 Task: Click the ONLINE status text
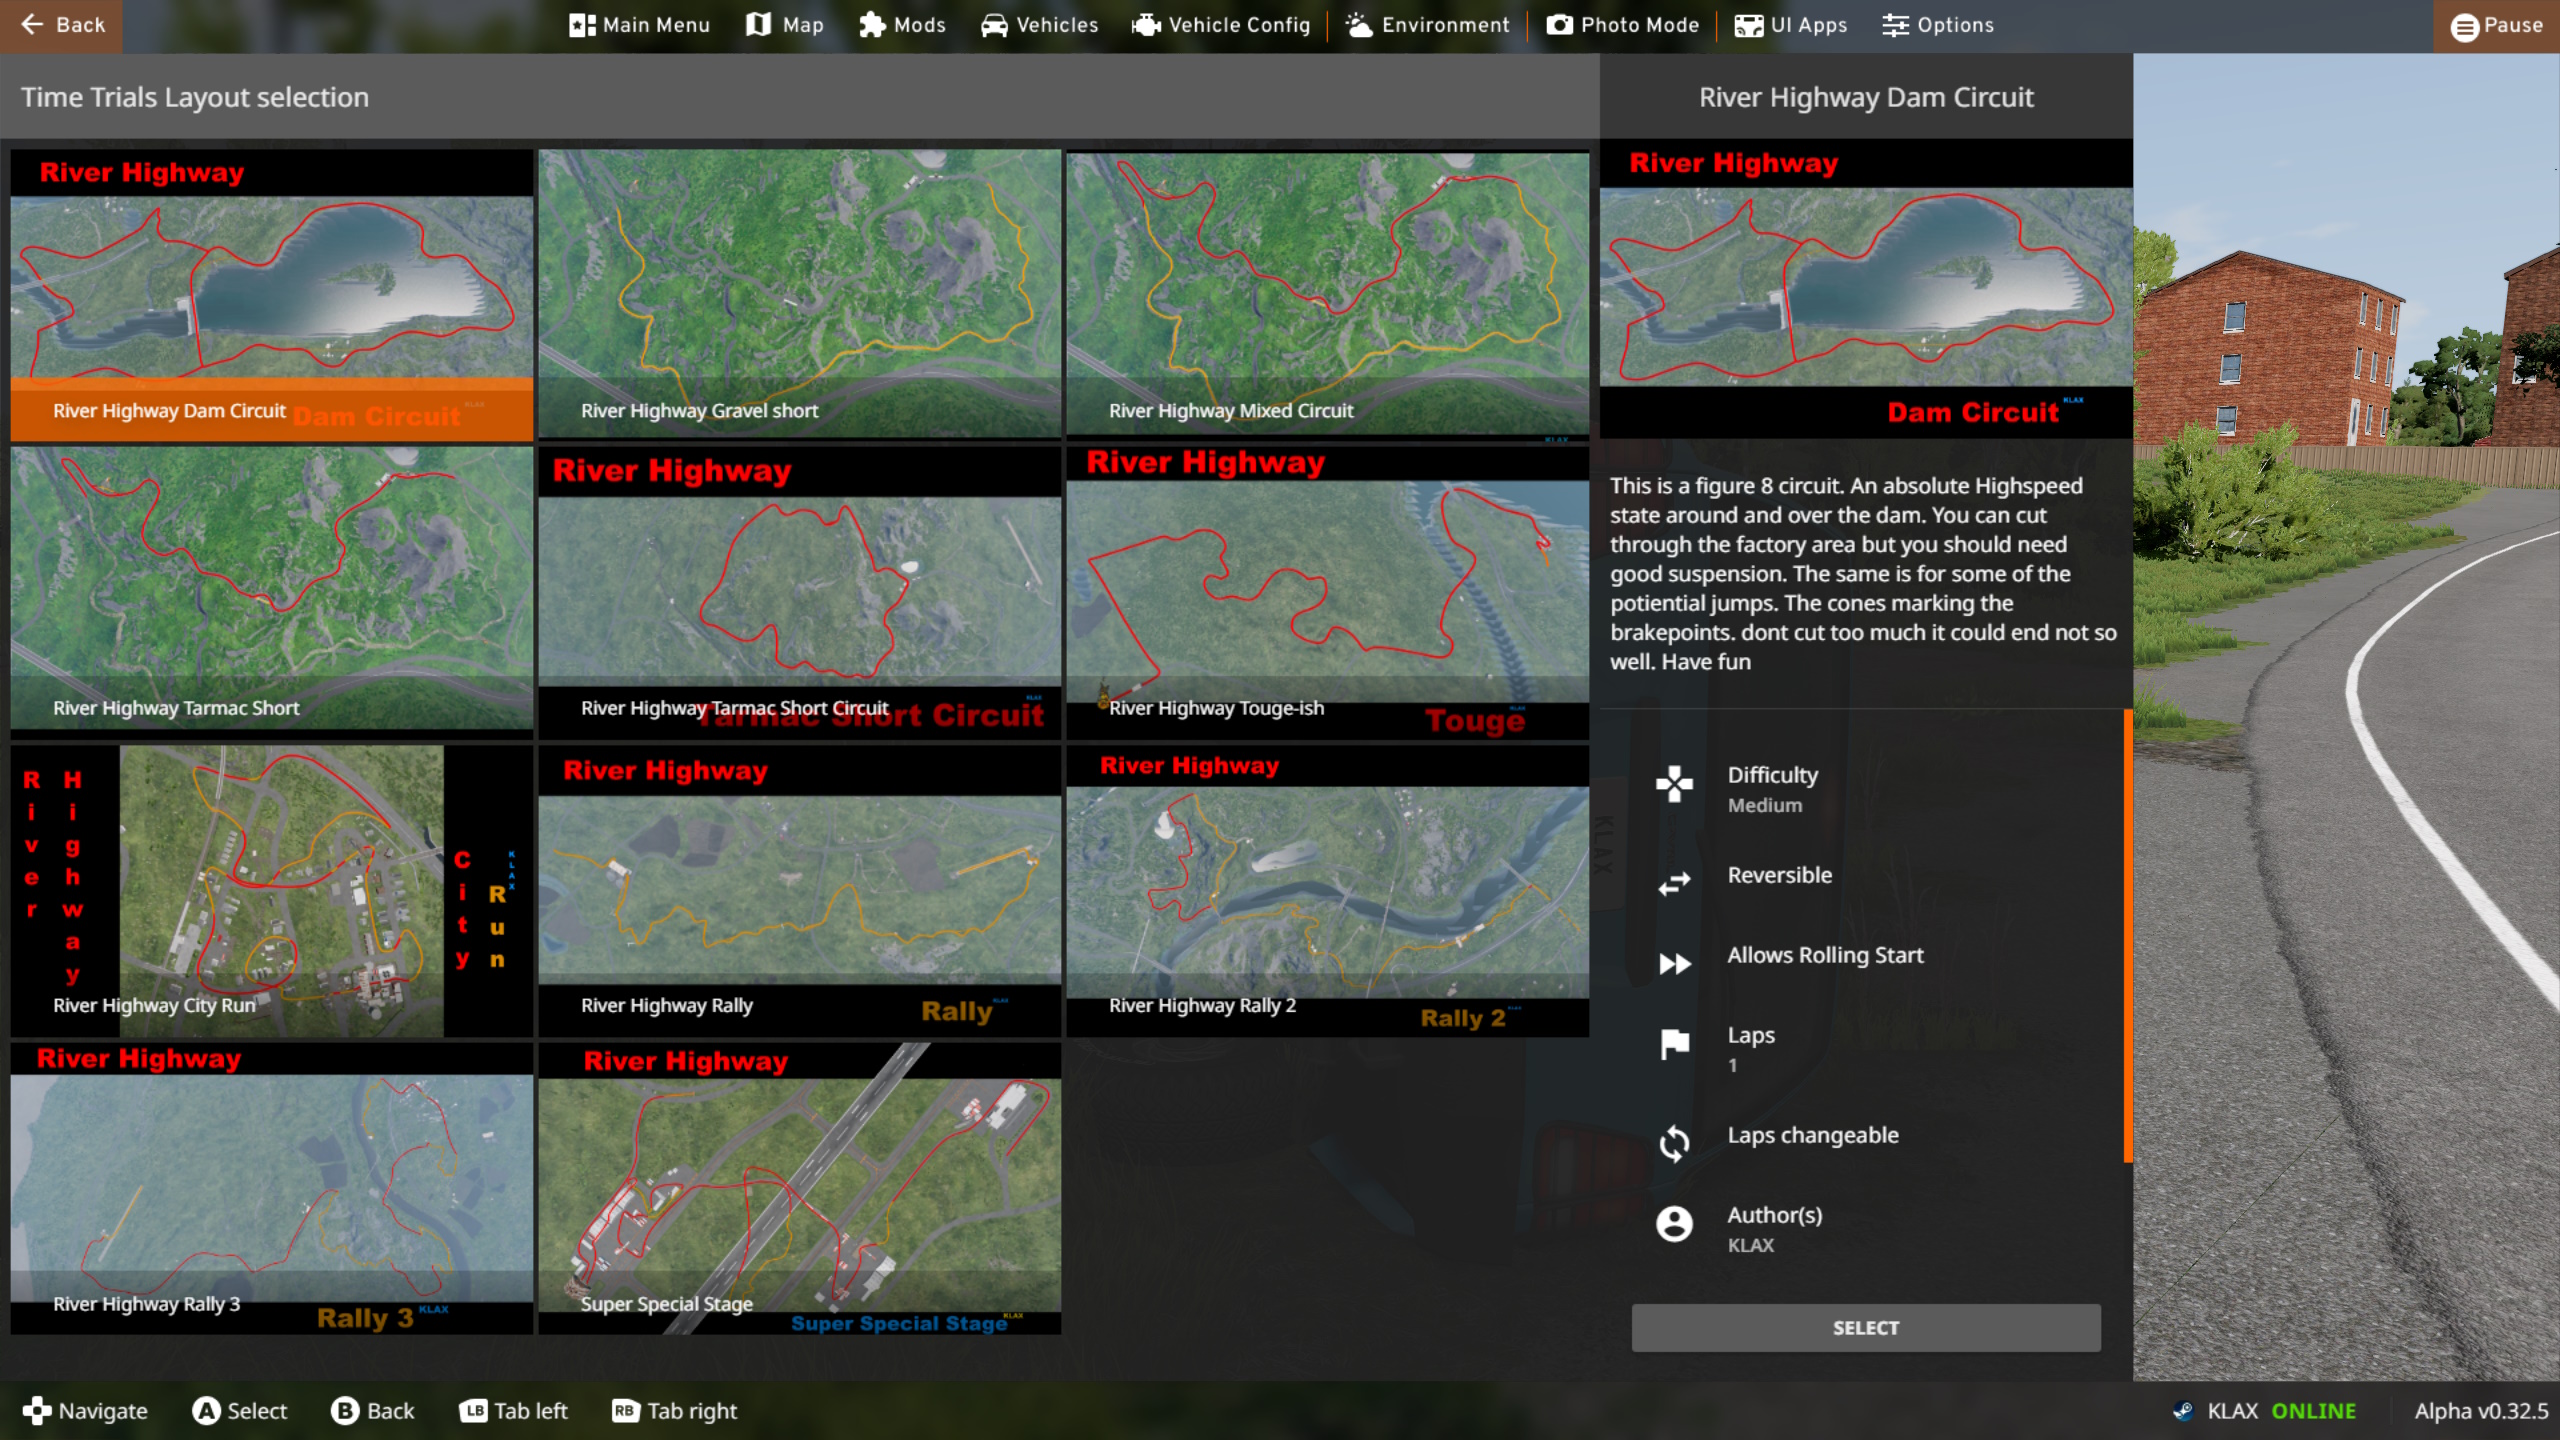pyautogui.click(x=2313, y=1411)
